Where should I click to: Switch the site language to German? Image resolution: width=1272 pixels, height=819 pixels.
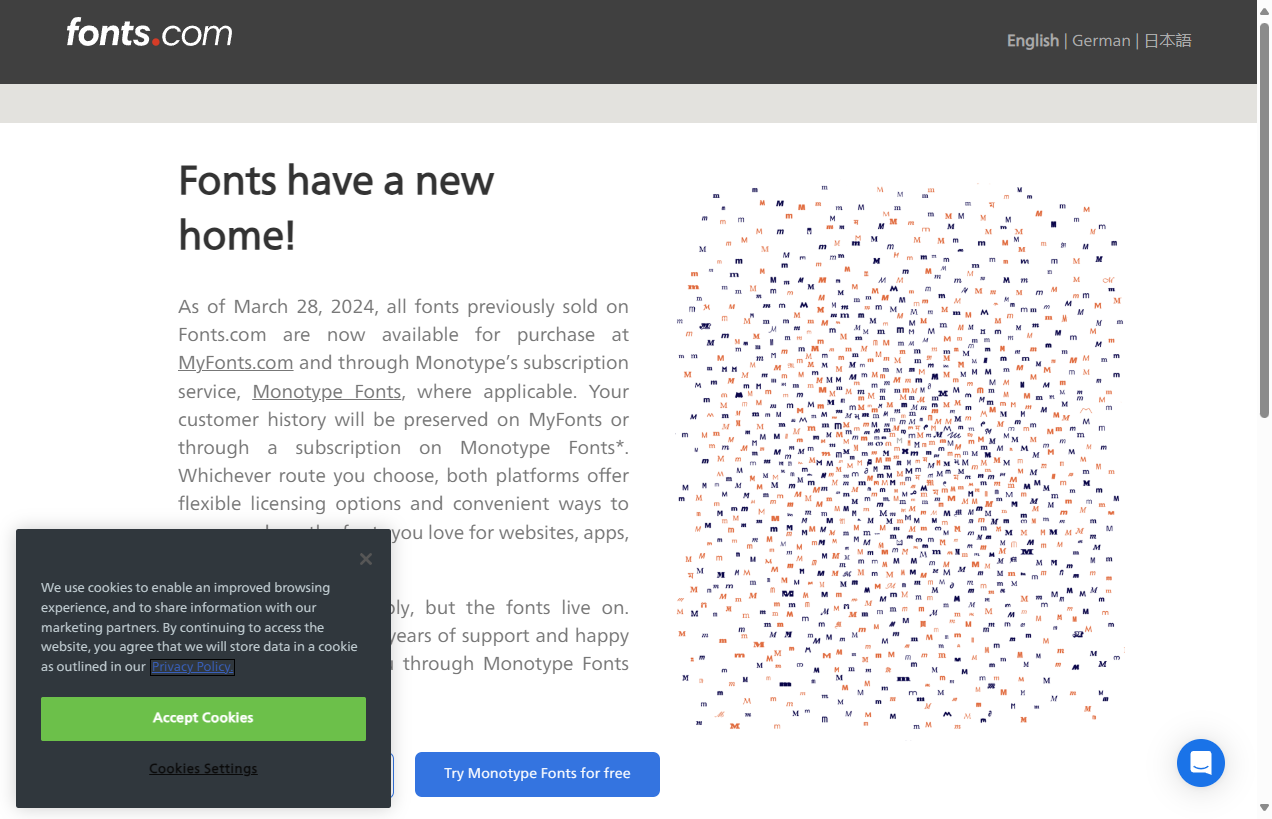(1101, 40)
